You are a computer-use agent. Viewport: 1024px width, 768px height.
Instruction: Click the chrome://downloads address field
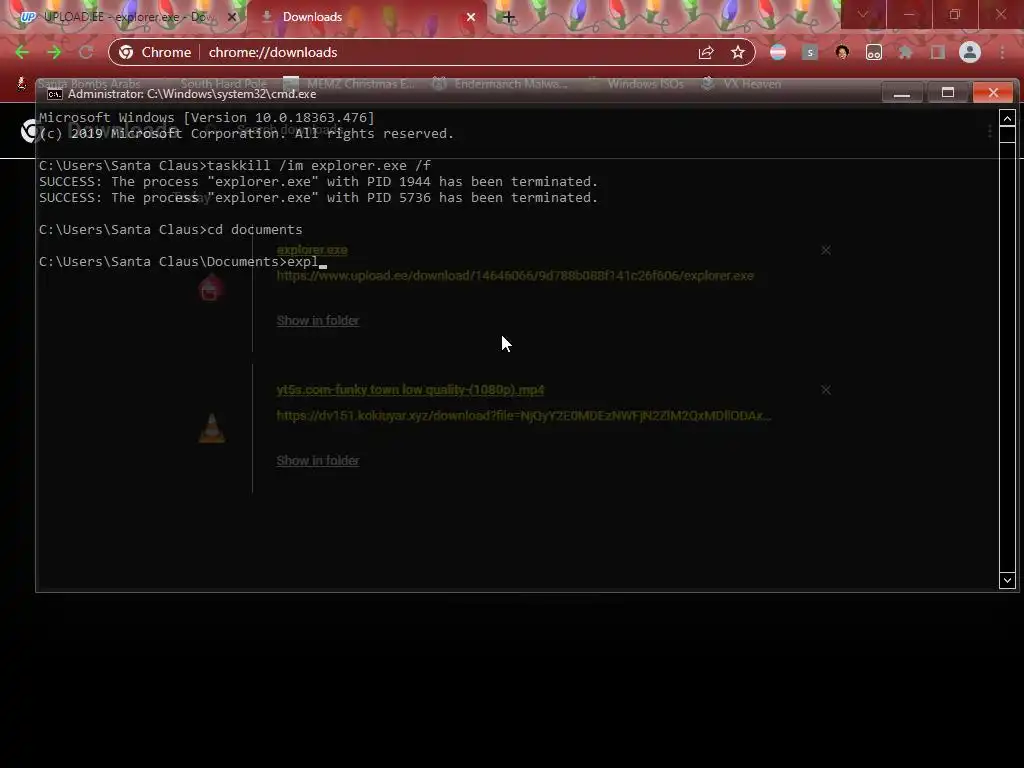[x=272, y=52]
